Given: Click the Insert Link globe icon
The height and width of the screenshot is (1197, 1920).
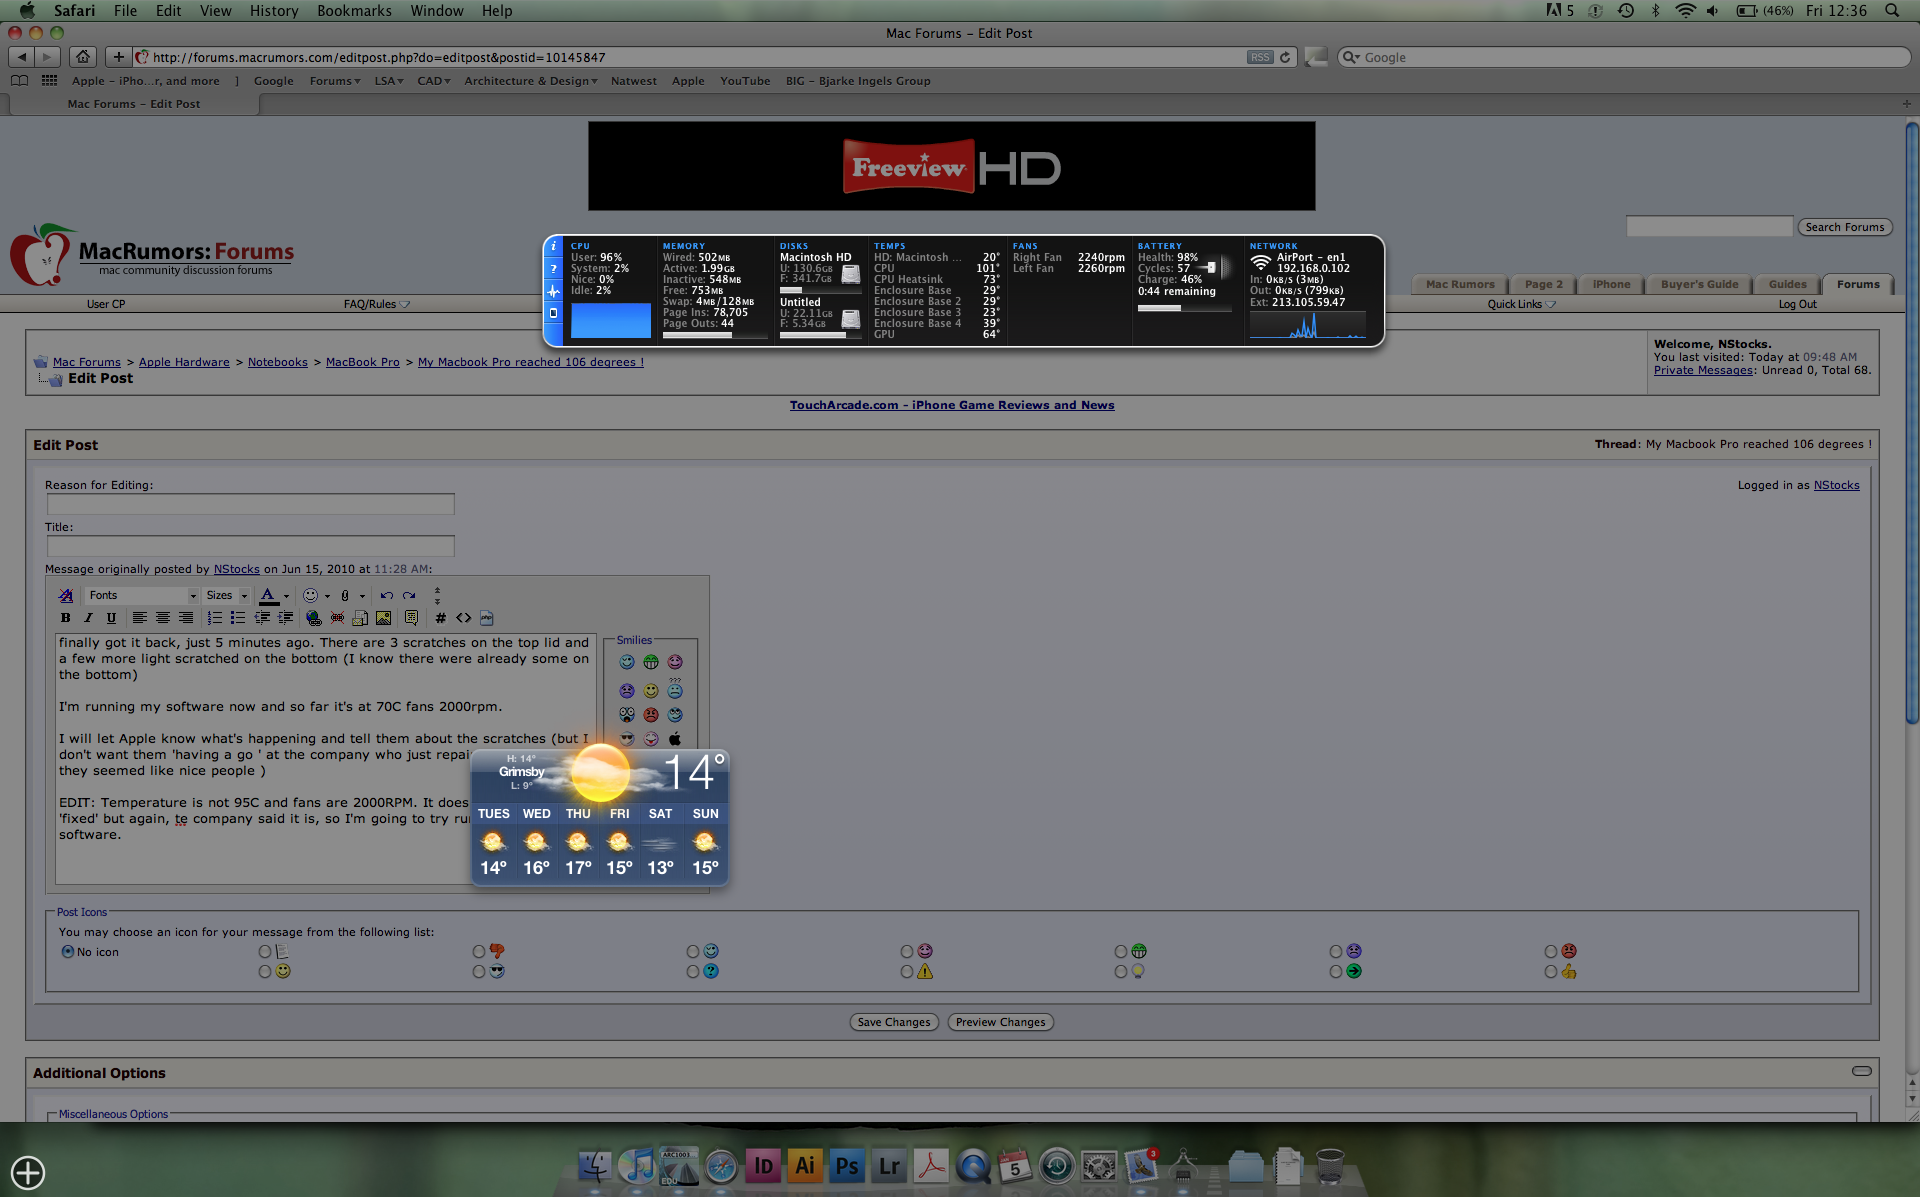Looking at the screenshot, I should (x=314, y=618).
